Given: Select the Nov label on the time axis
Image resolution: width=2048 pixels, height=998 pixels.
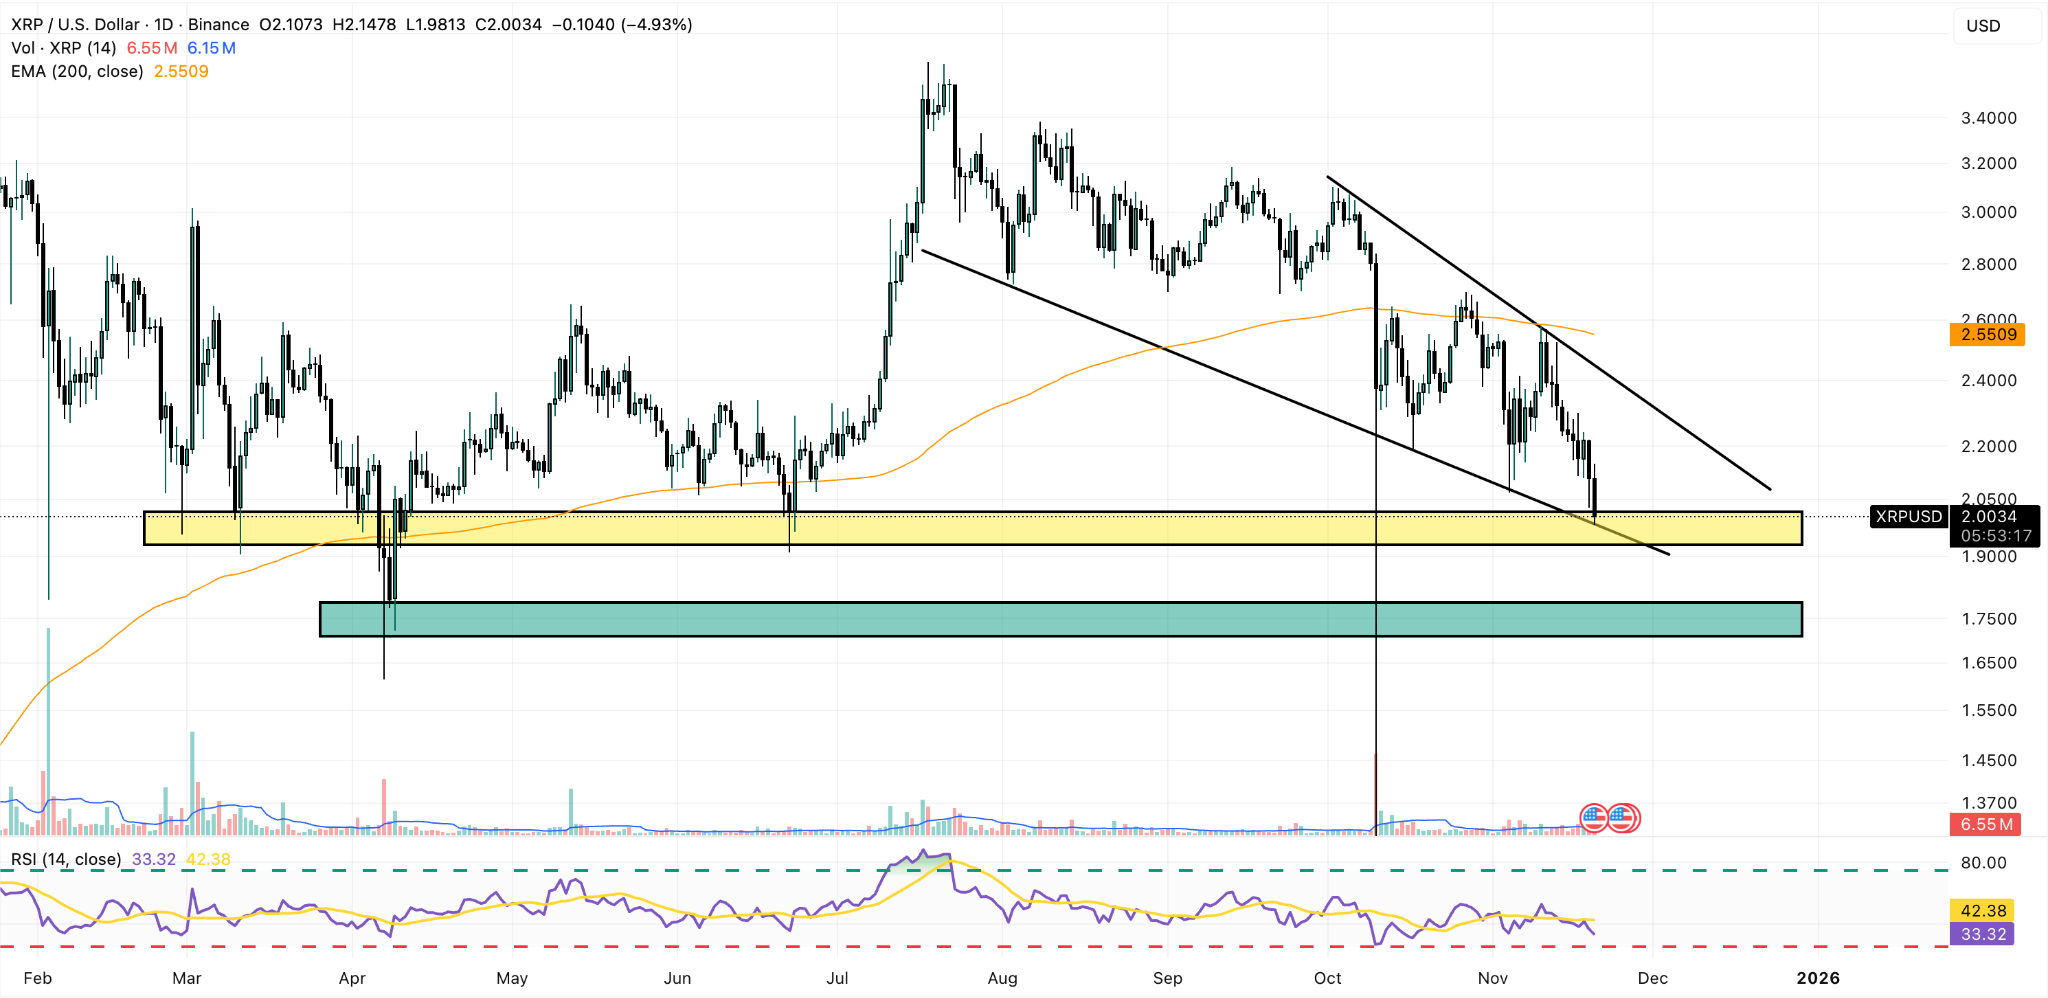Looking at the screenshot, I should [1493, 979].
